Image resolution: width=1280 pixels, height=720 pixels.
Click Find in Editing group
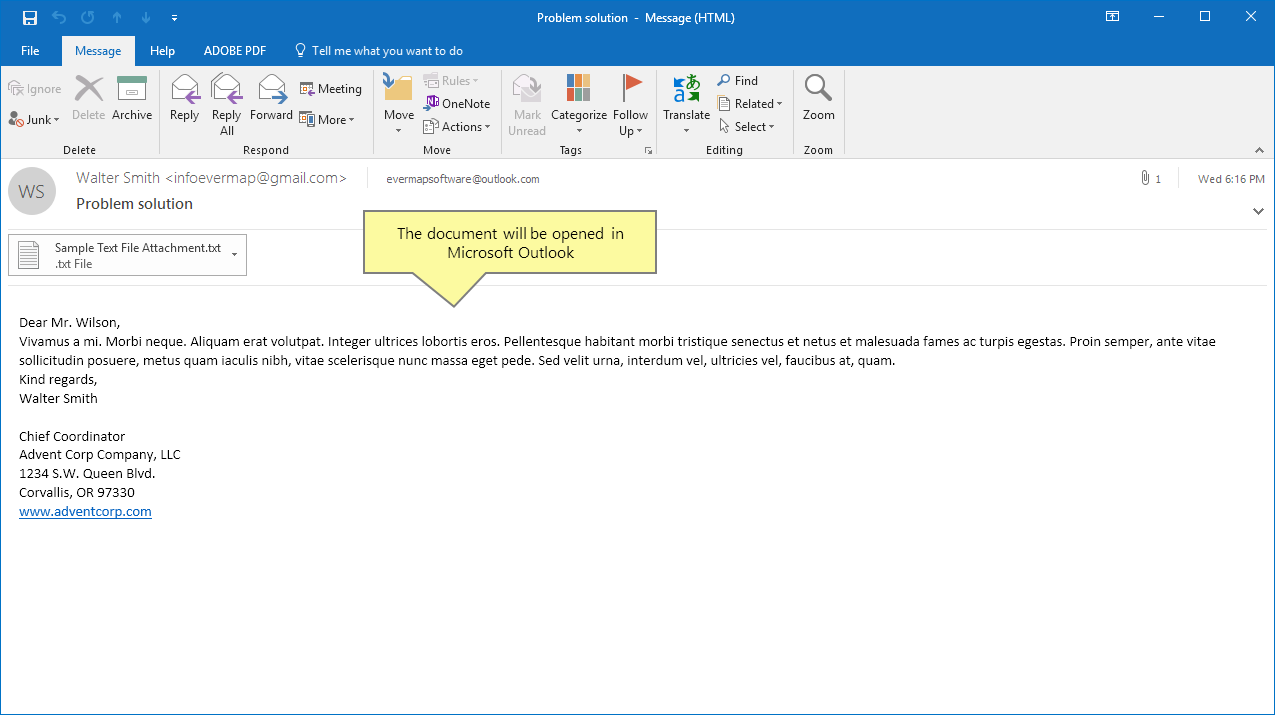click(x=738, y=80)
